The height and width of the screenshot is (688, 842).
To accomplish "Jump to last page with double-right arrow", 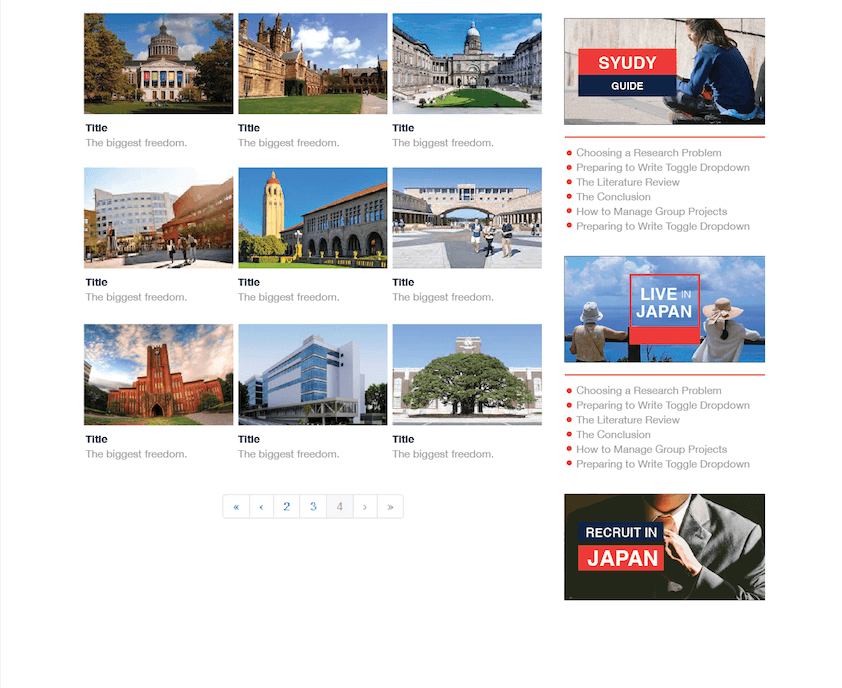I will click(390, 506).
